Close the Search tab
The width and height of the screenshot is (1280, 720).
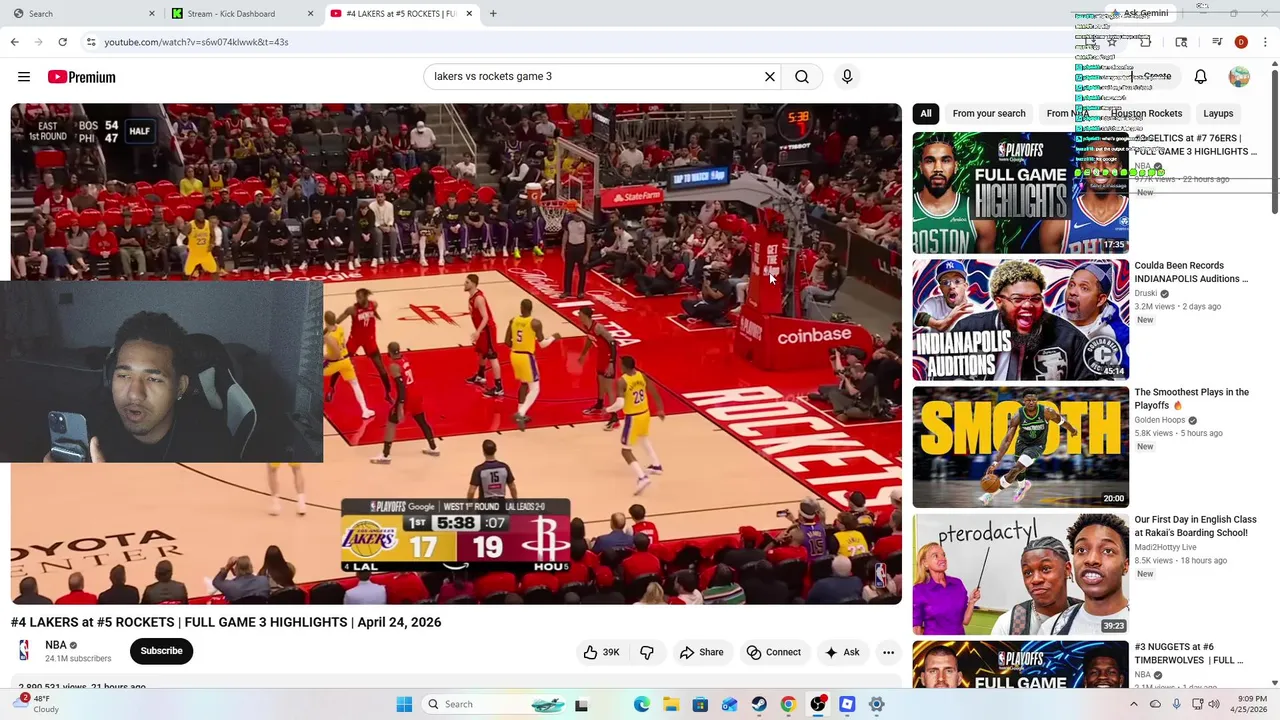pos(152,13)
